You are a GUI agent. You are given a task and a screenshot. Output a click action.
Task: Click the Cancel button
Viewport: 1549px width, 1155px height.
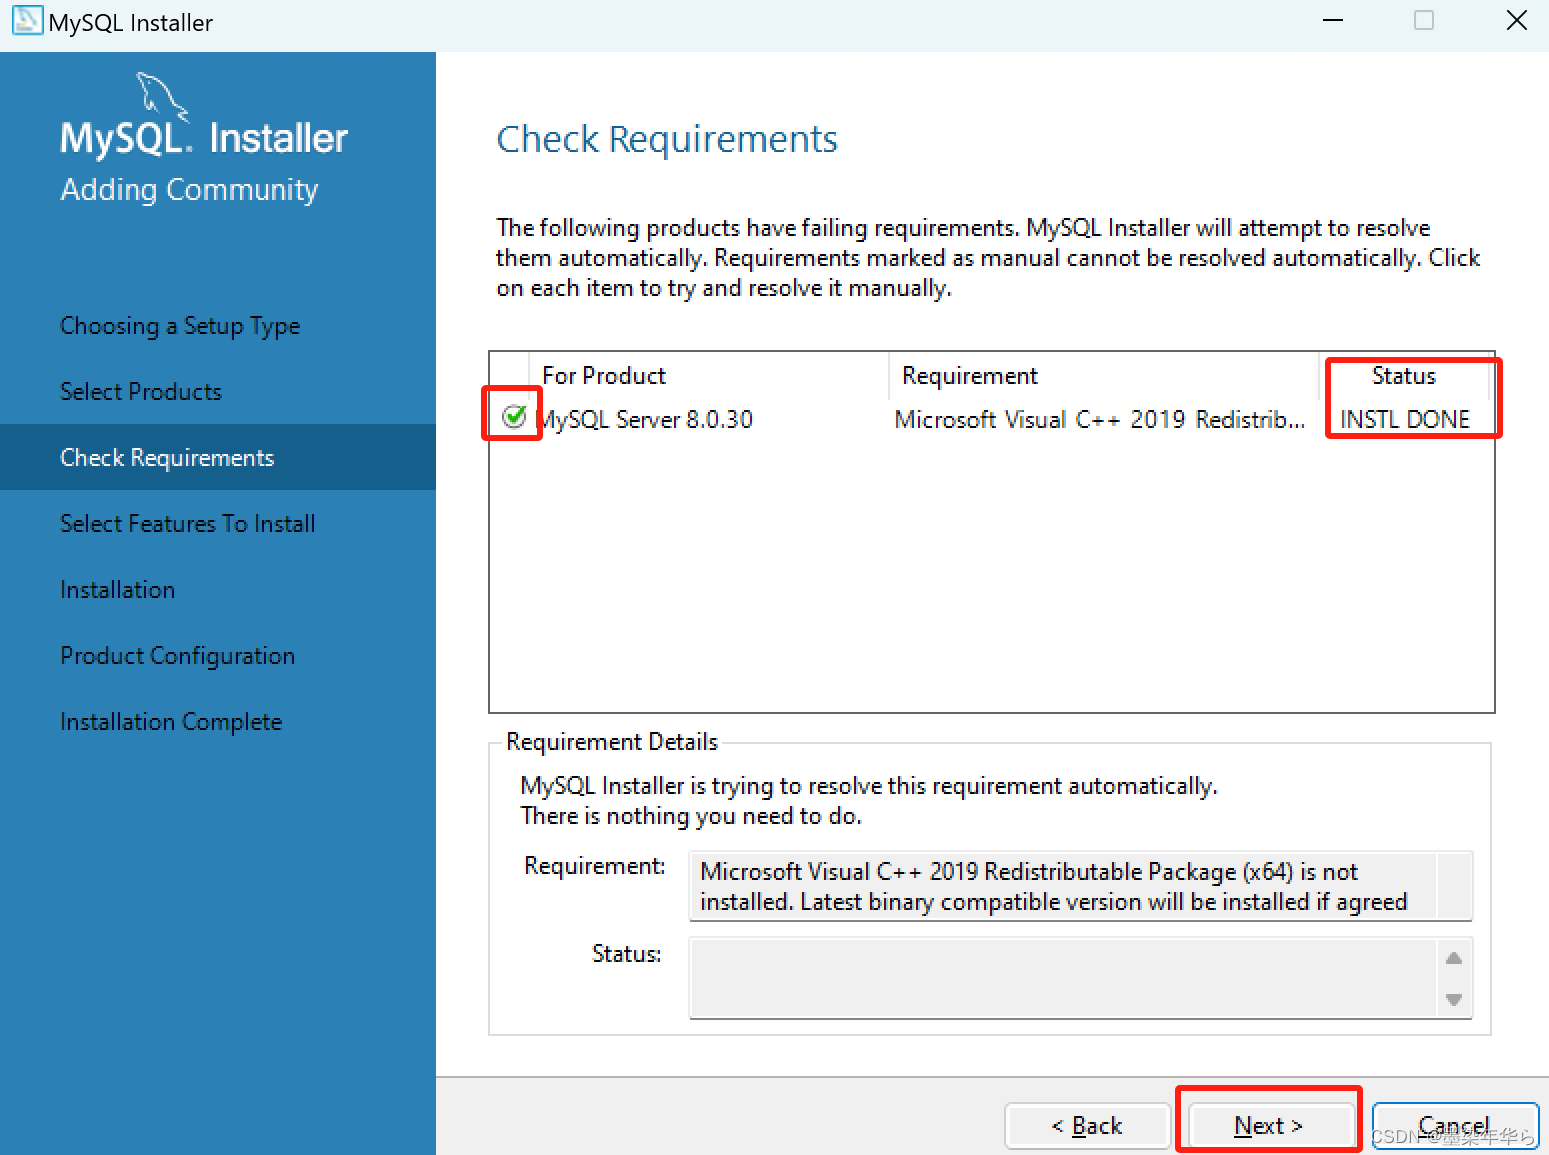pyautogui.click(x=1454, y=1126)
